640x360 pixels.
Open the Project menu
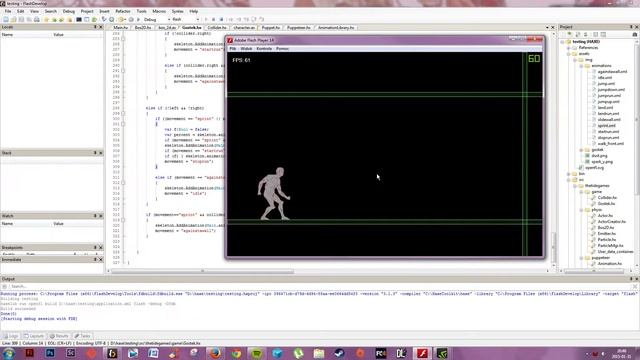pyautogui.click(x=87, y=11)
